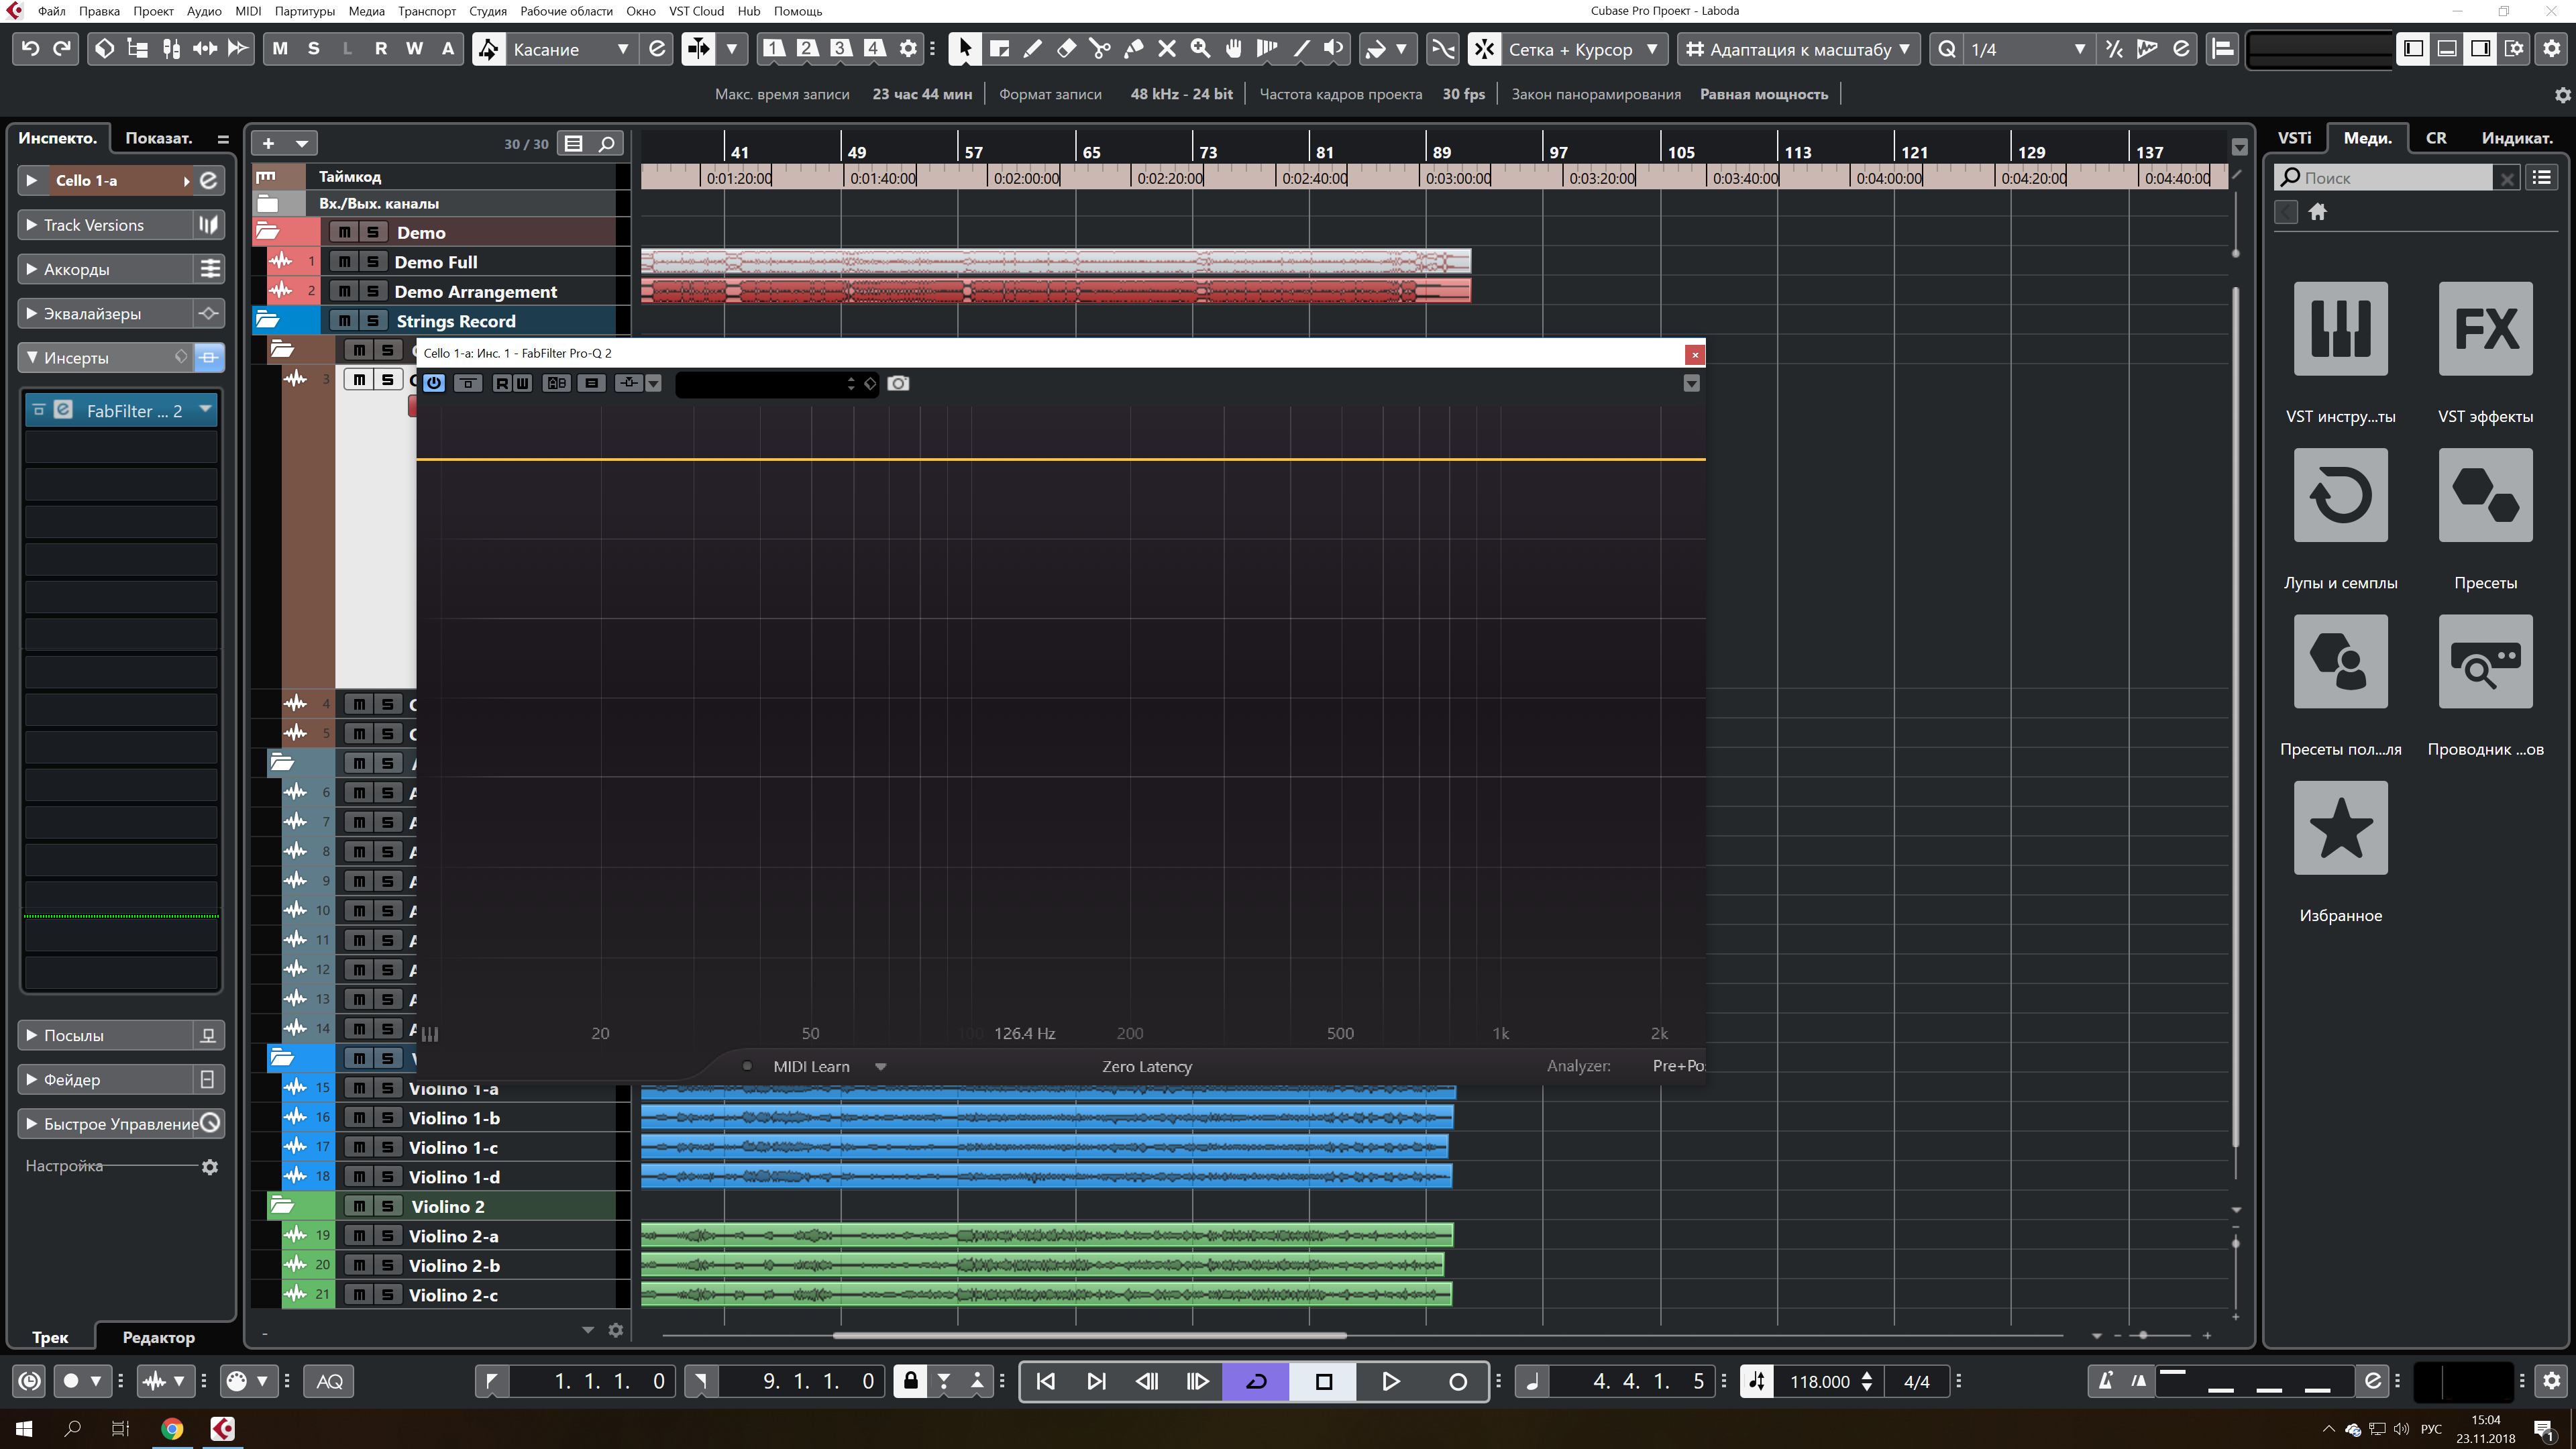This screenshot has height=1449, width=2576.
Task: Select the Zoom magnifier tool
Action: [1200, 48]
